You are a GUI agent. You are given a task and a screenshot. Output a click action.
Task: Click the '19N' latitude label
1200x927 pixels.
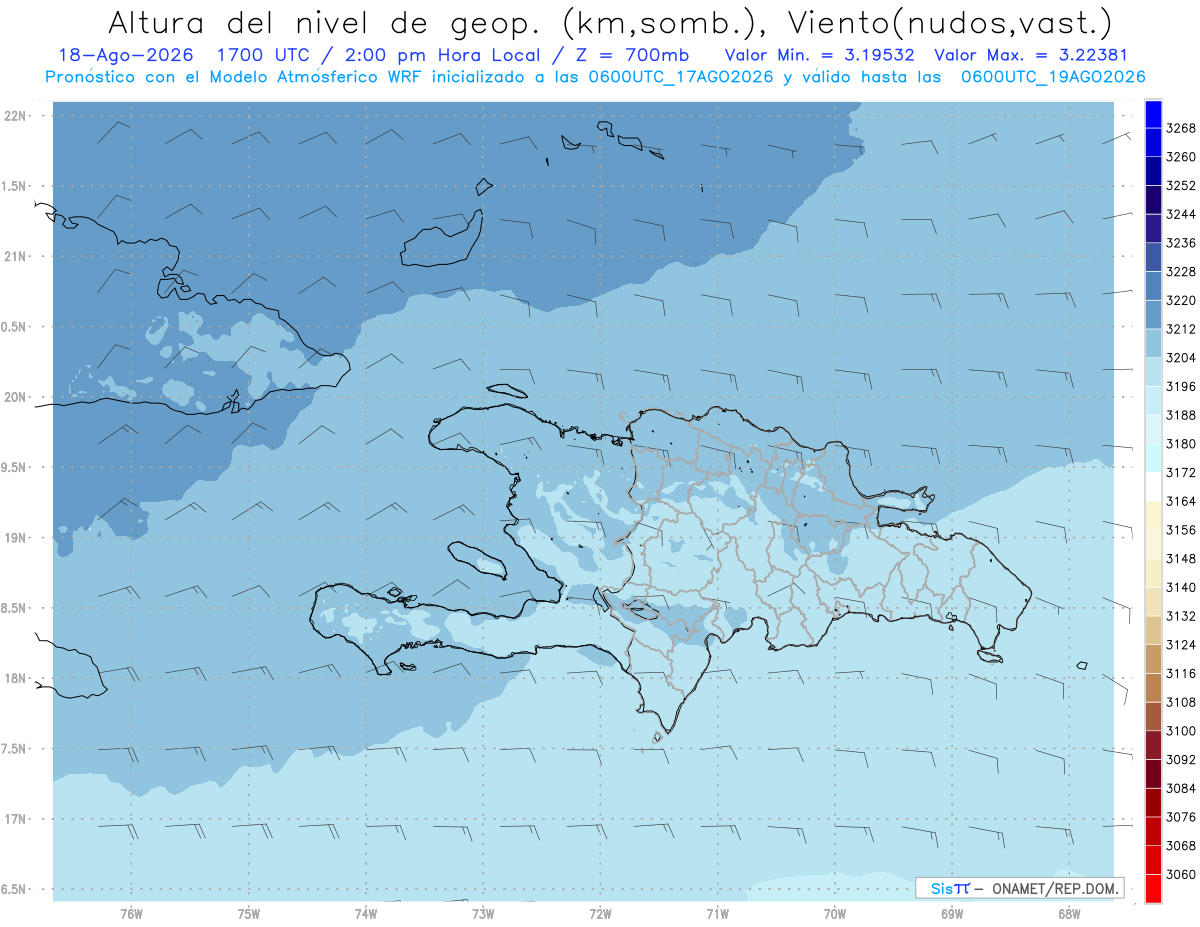[x=16, y=537]
